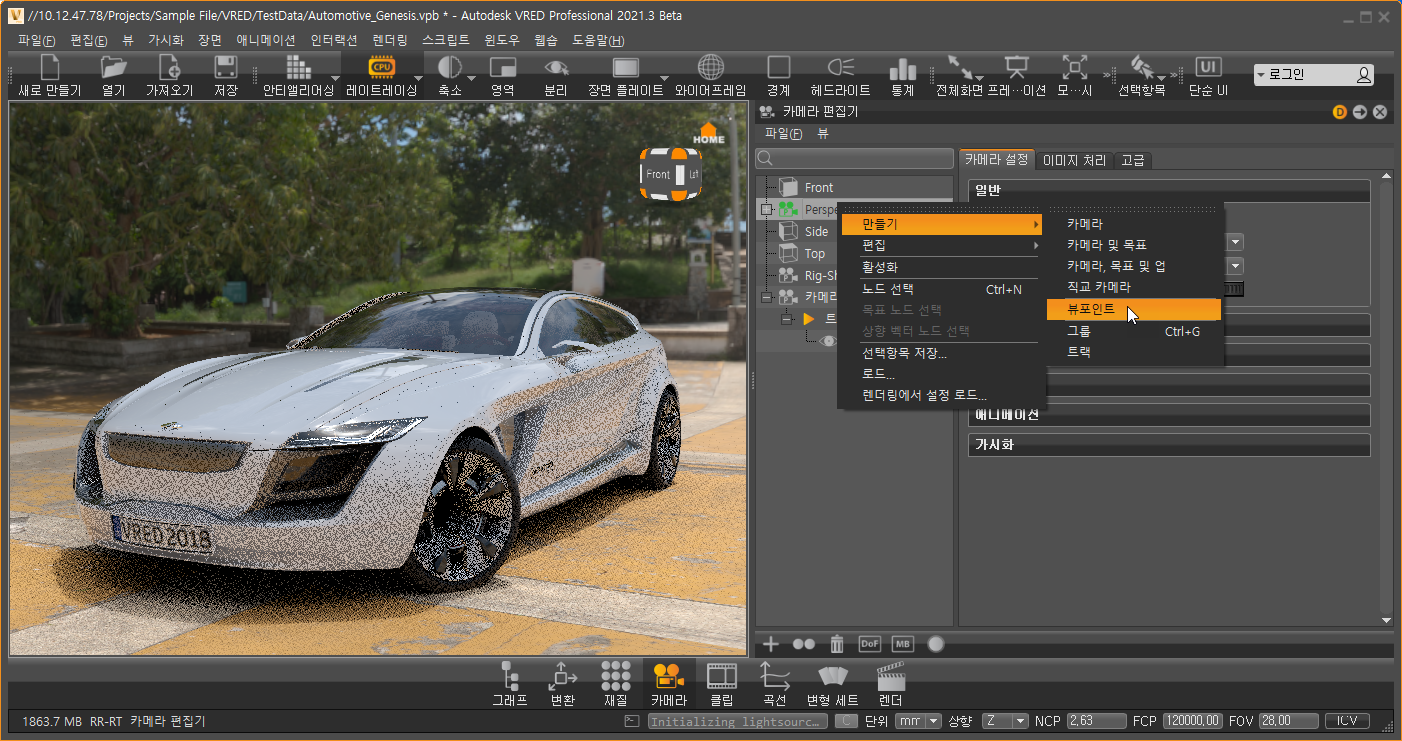The image size is (1402, 741).
Task: Toggle the Wireframe display icon
Action: 710,68
